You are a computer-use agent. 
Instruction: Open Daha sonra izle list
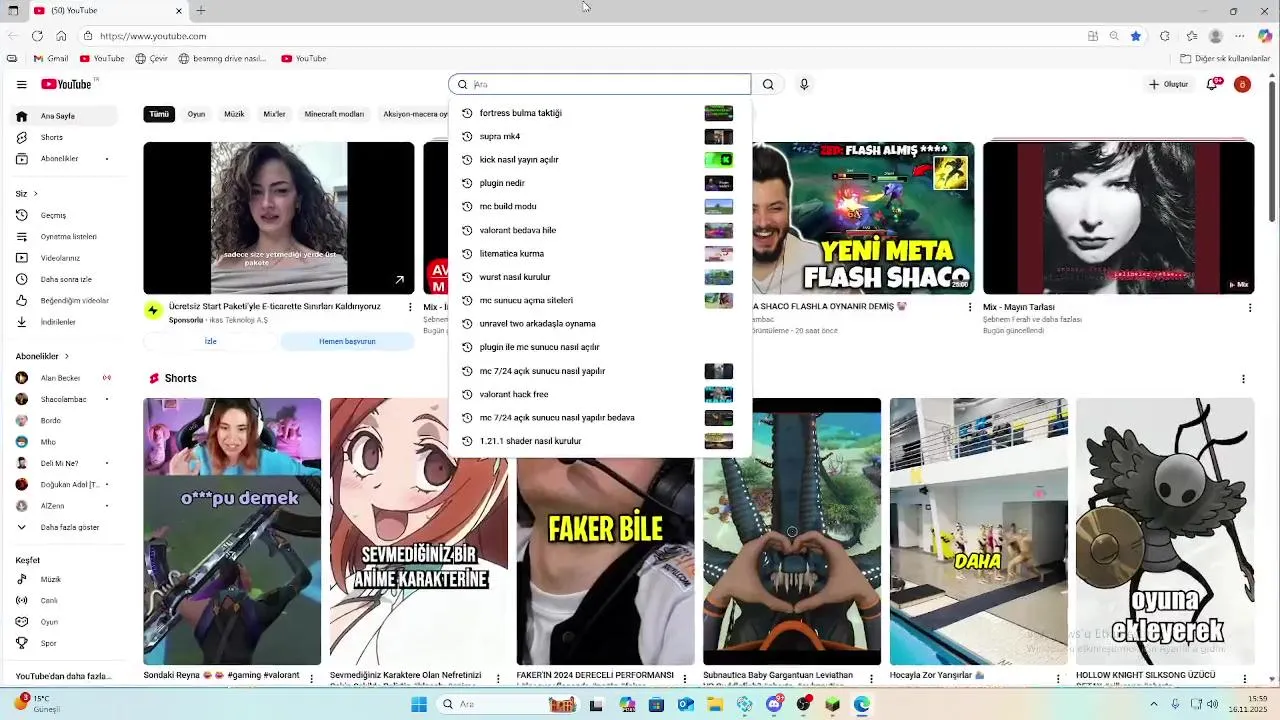65,279
